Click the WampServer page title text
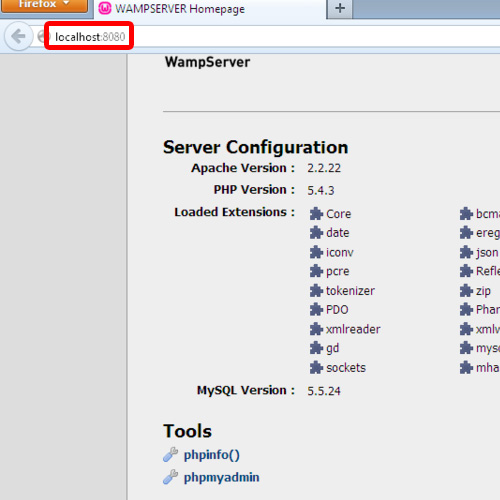 (x=207, y=62)
